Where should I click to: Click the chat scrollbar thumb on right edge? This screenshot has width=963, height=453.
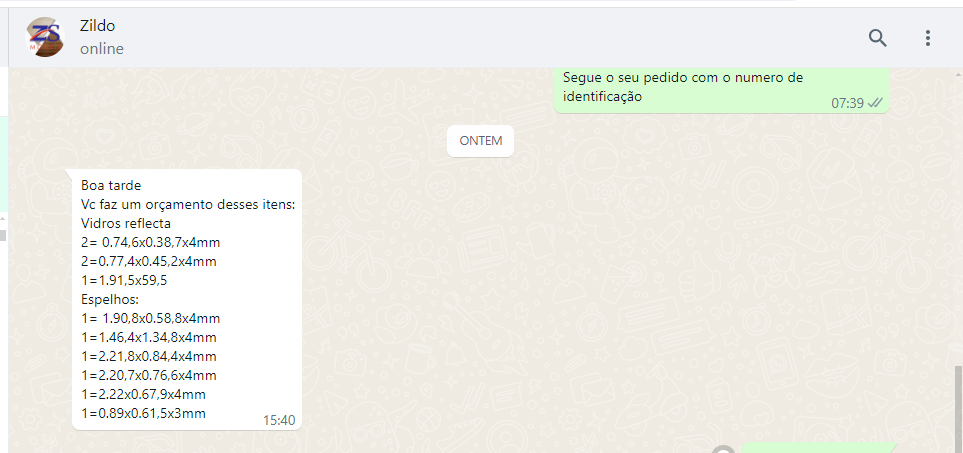click(958, 409)
